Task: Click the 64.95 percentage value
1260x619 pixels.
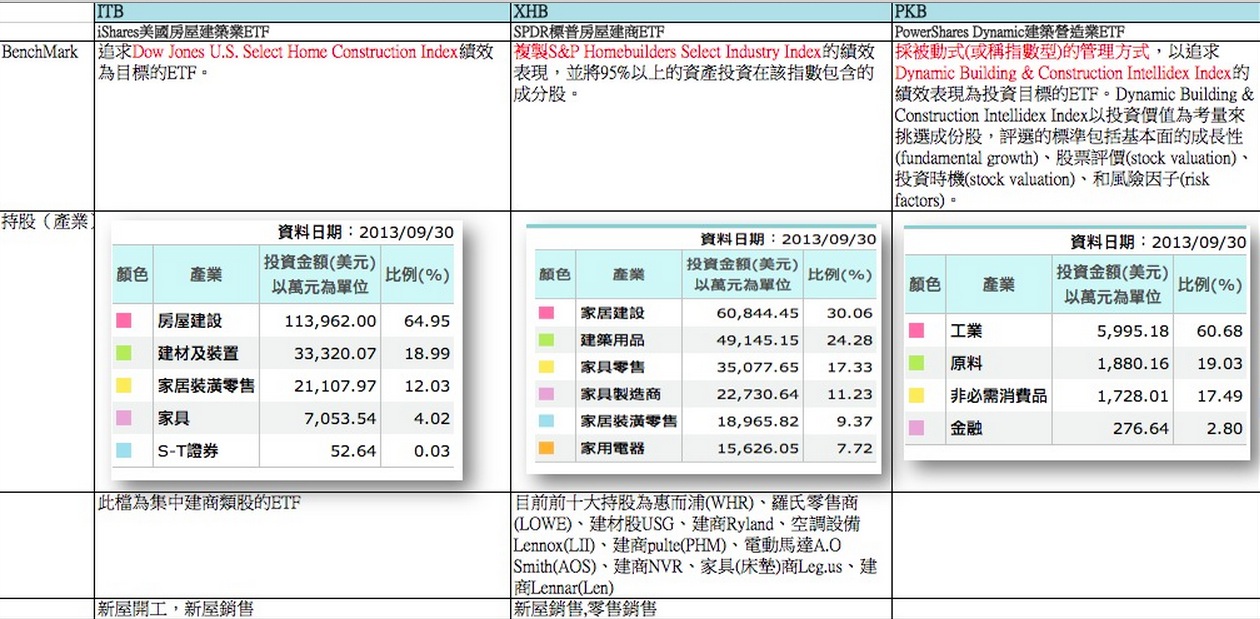Action: [428, 321]
